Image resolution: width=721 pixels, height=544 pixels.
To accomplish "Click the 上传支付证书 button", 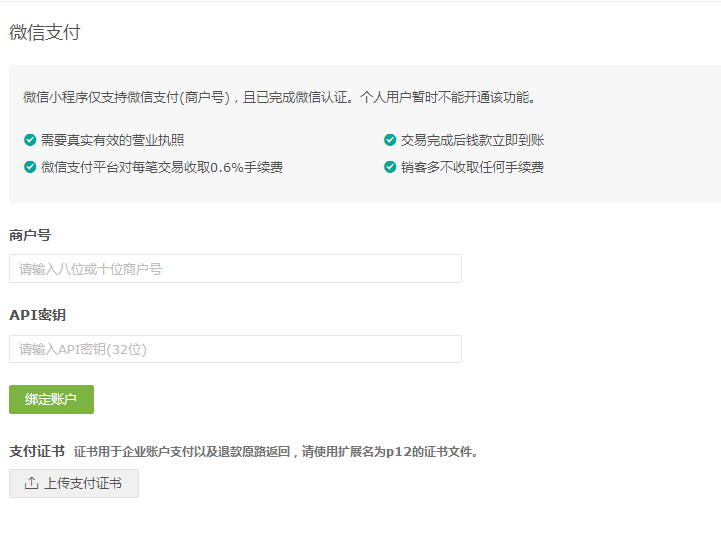I will tap(74, 483).
